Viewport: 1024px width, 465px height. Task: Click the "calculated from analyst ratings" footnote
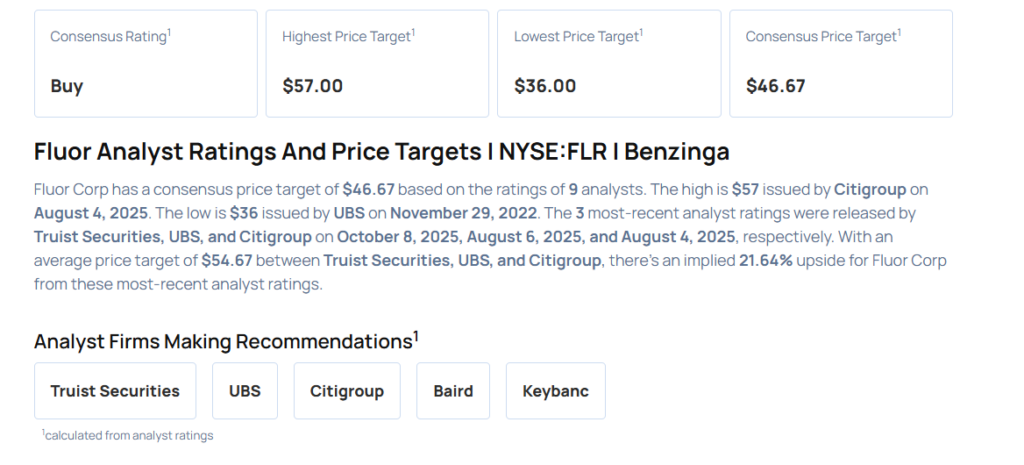(128, 435)
